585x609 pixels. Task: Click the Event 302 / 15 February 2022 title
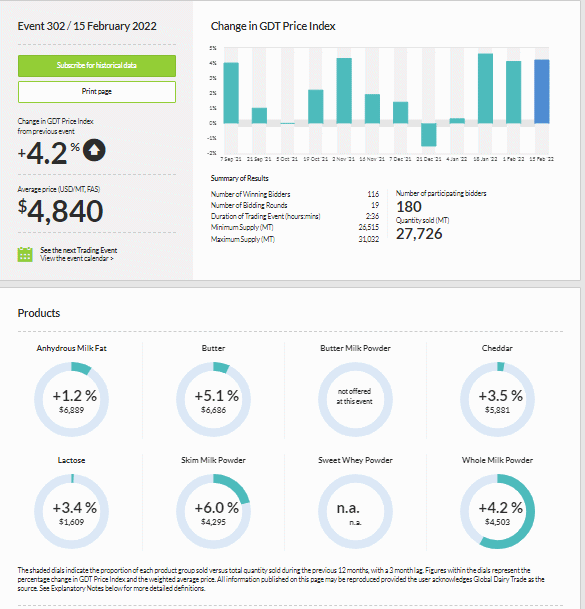click(x=87, y=26)
